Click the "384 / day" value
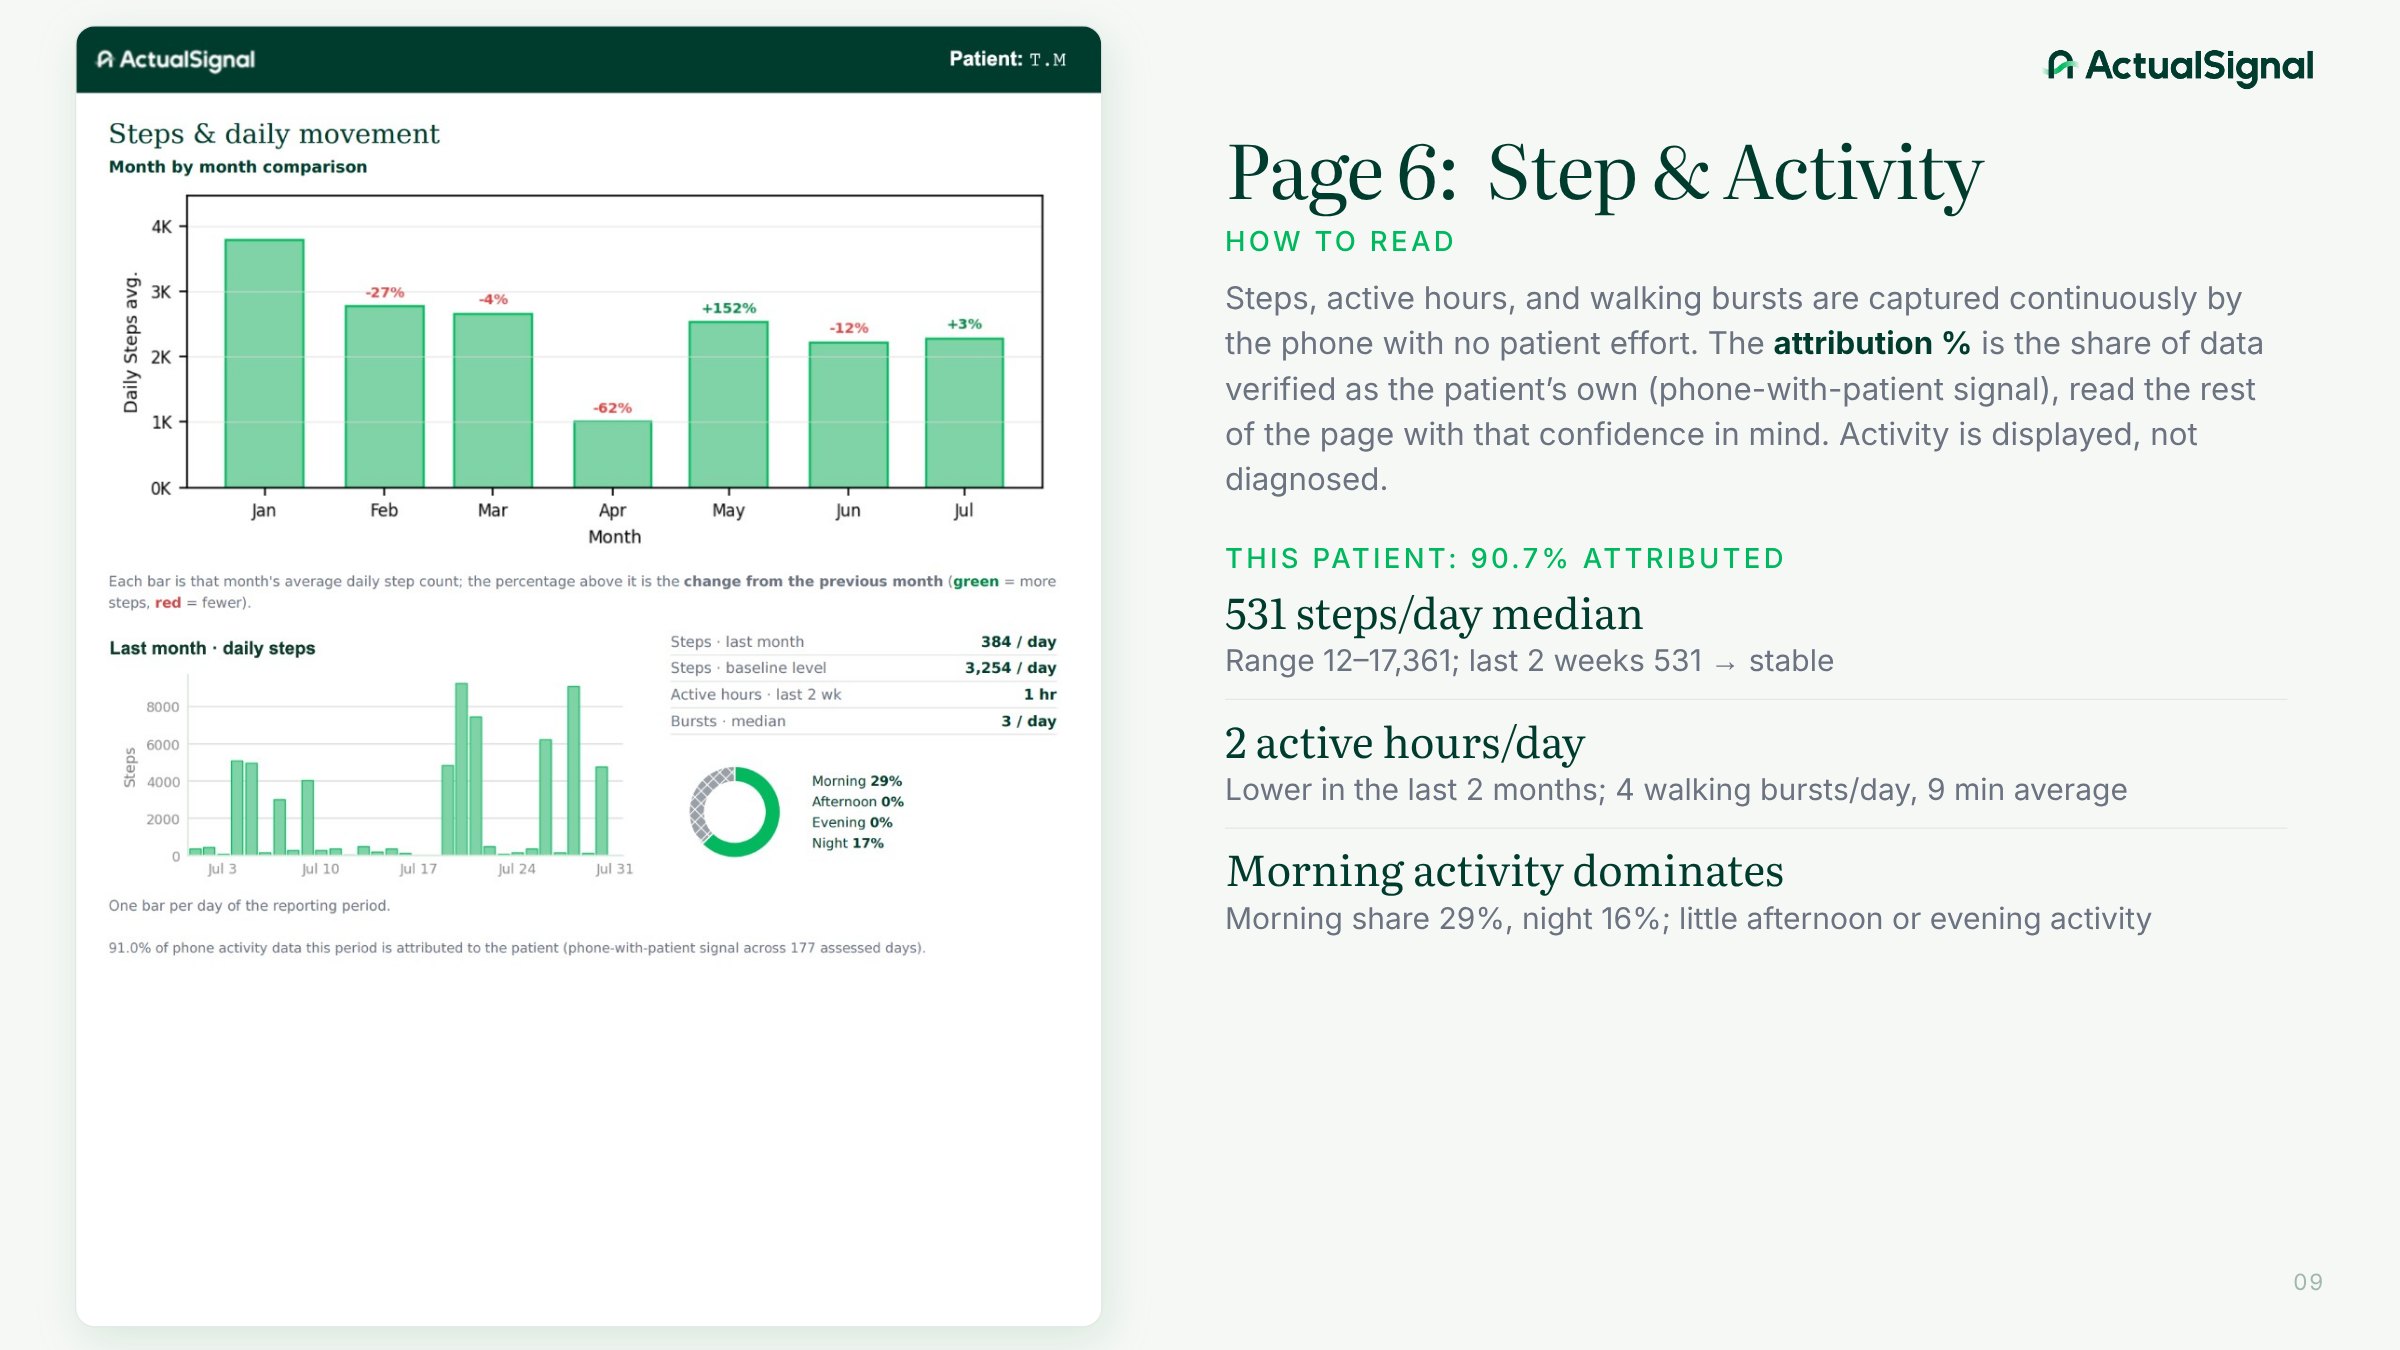 1018,642
